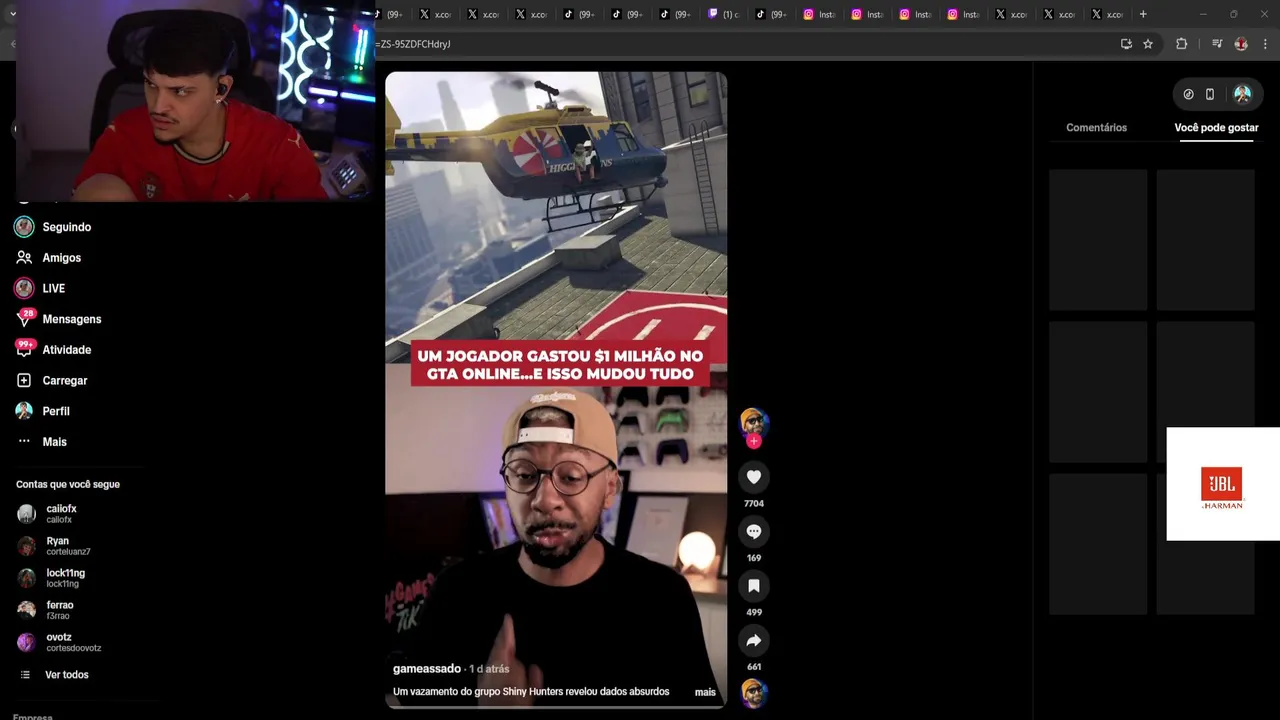
Task: Click the install app icon in address bar
Action: (x=1126, y=44)
